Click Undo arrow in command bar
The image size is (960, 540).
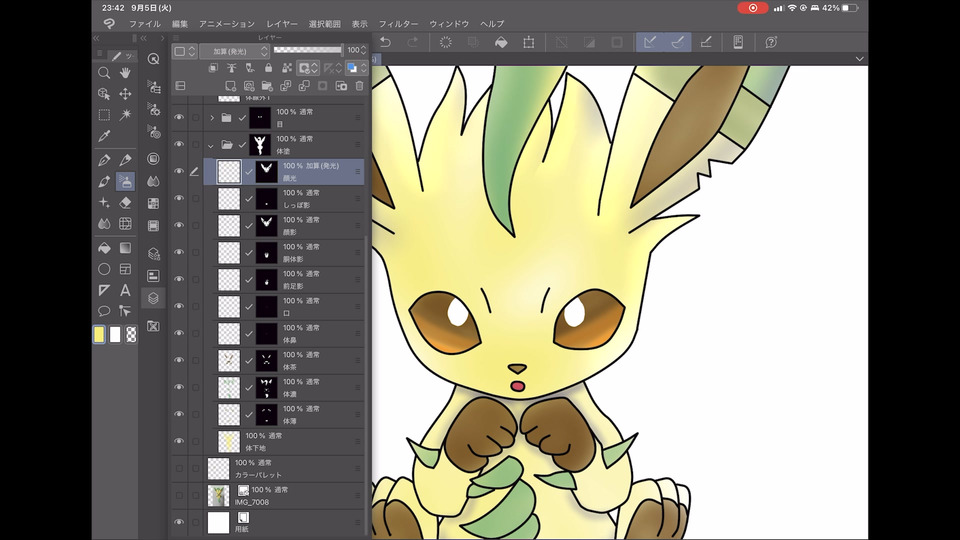tap(385, 42)
